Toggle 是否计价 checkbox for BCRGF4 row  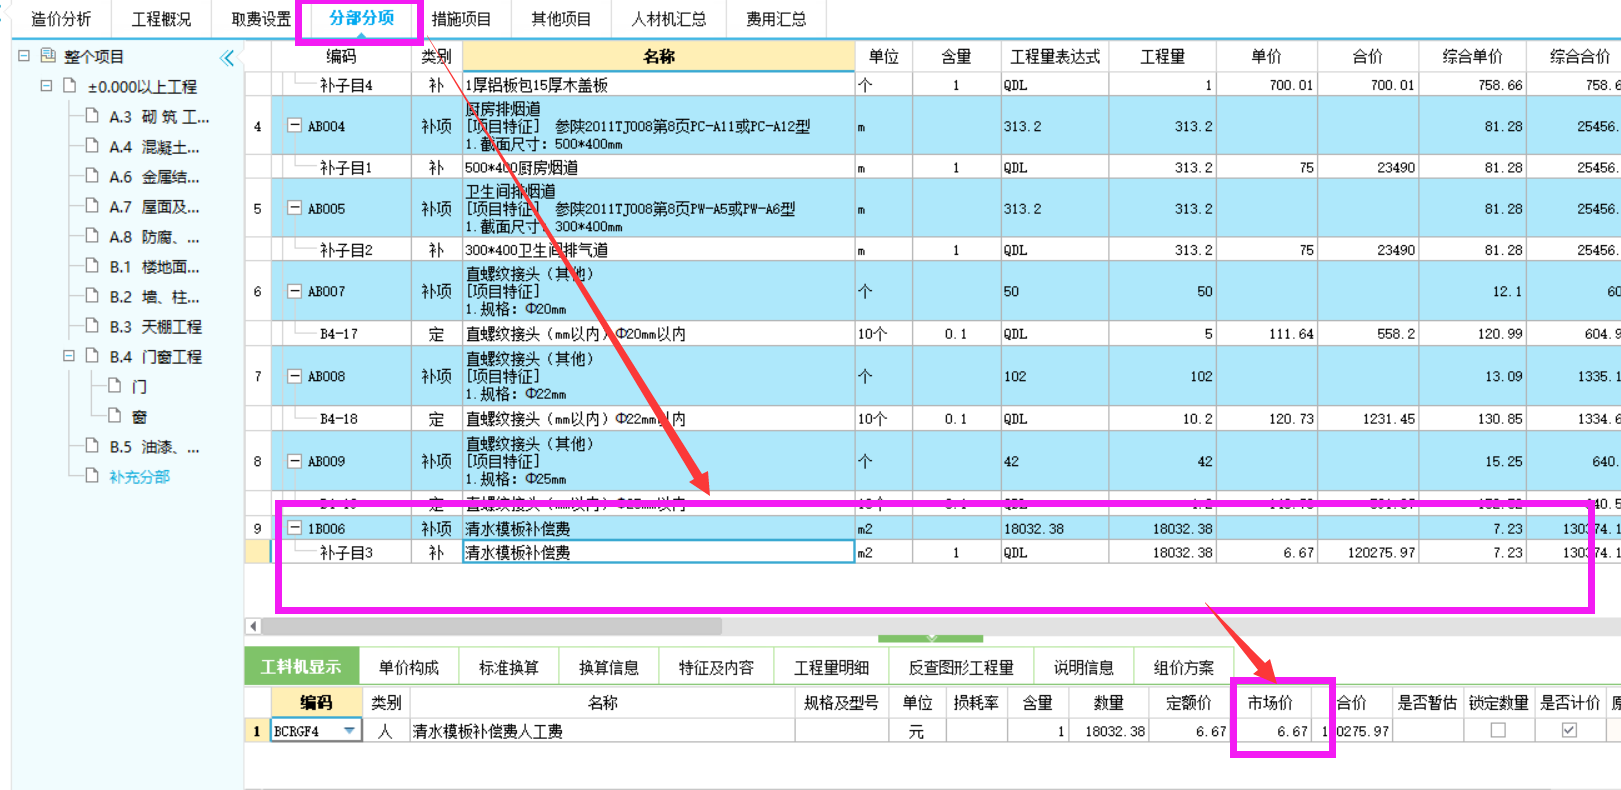1569,730
